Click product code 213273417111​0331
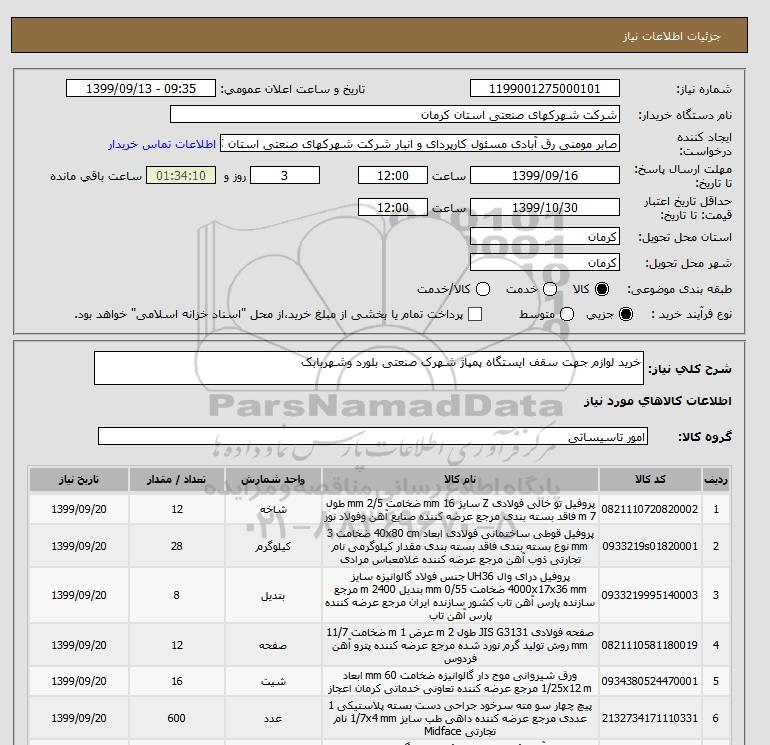 [650, 718]
